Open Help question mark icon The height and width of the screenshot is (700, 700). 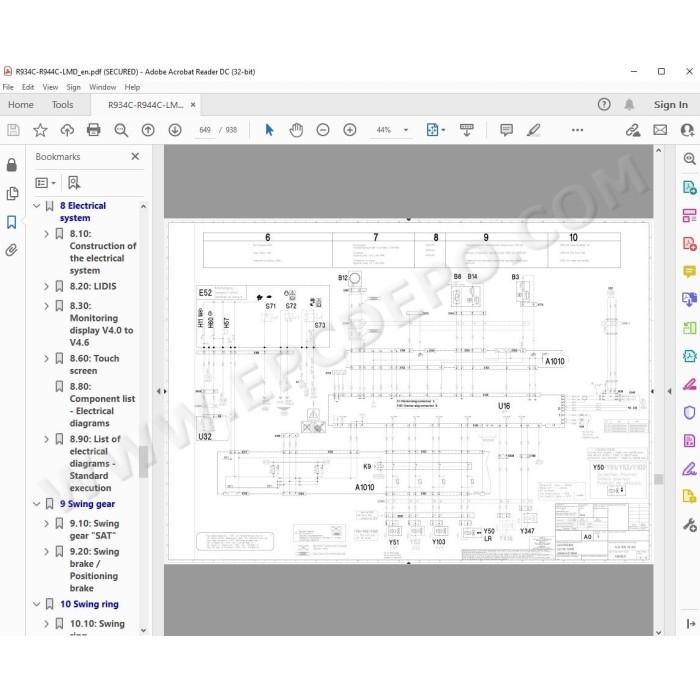(x=604, y=104)
